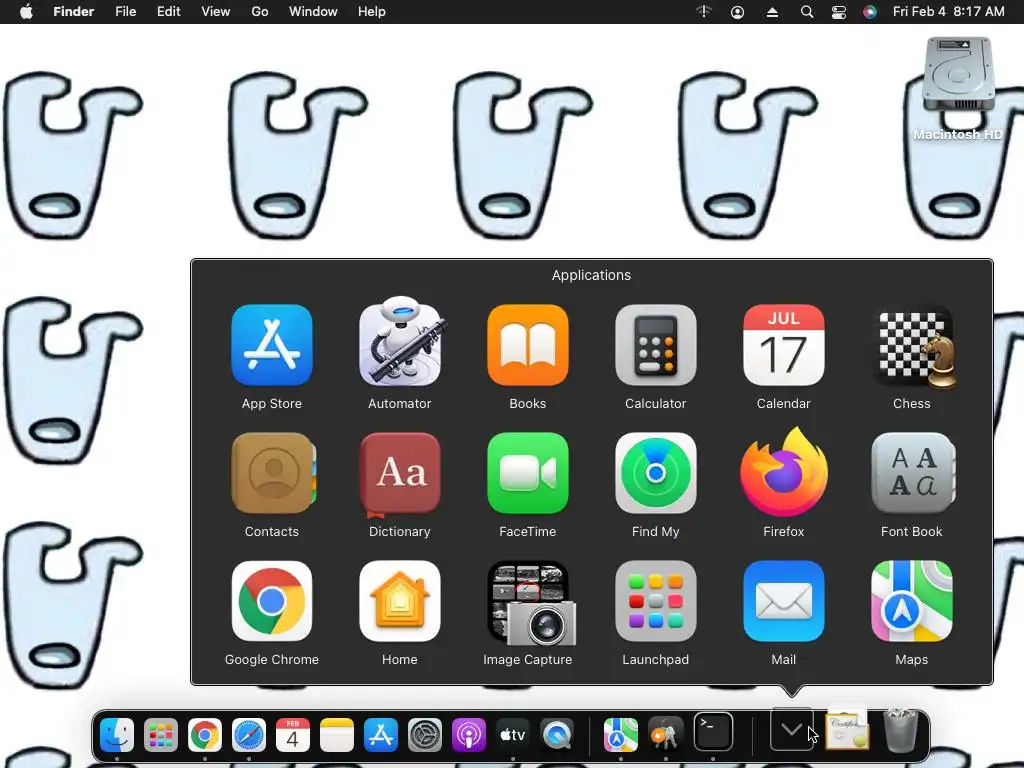The image size is (1024, 768).
Task: Open the Edit menu
Action: 168,12
